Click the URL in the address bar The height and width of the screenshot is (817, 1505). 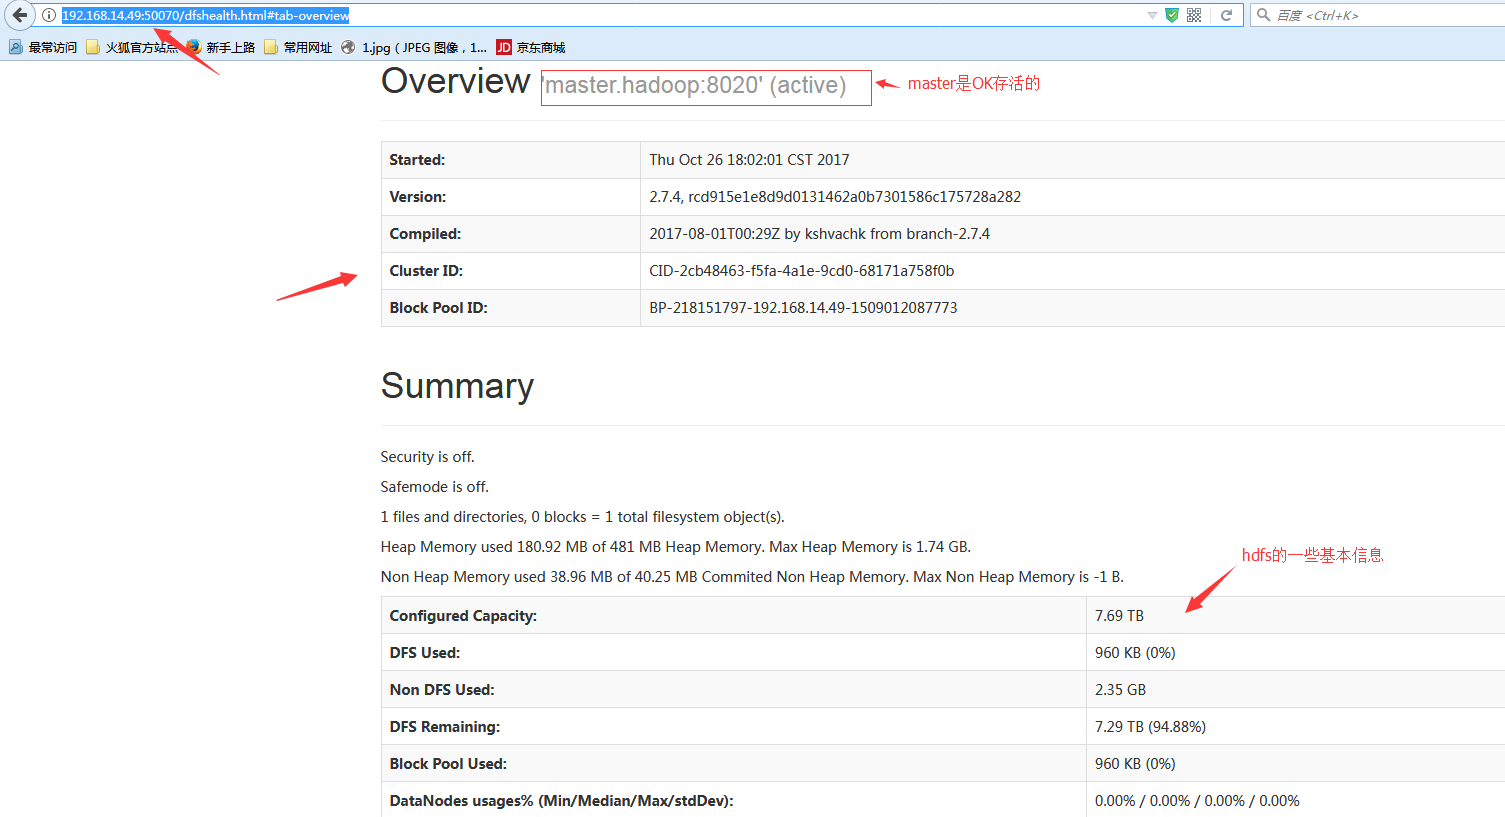coord(206,15)
